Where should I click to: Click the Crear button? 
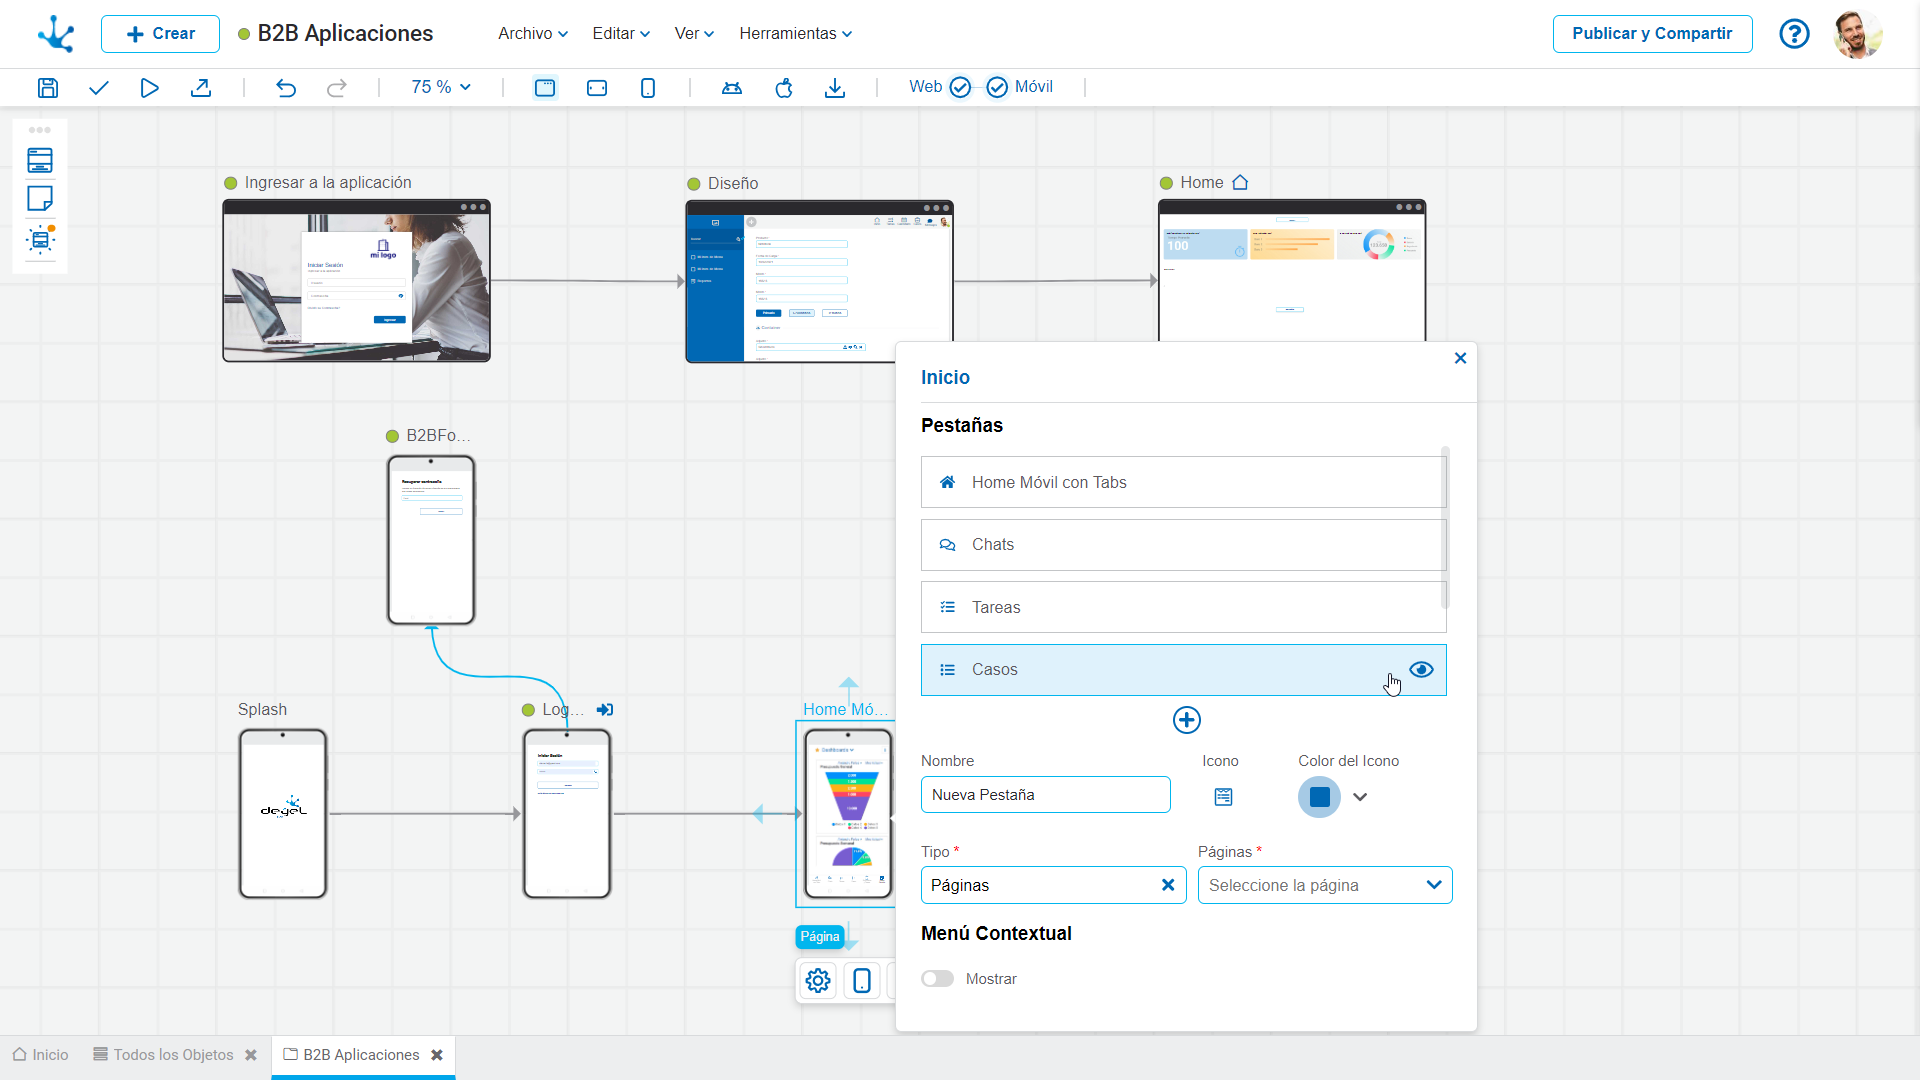tap(160, 34)
